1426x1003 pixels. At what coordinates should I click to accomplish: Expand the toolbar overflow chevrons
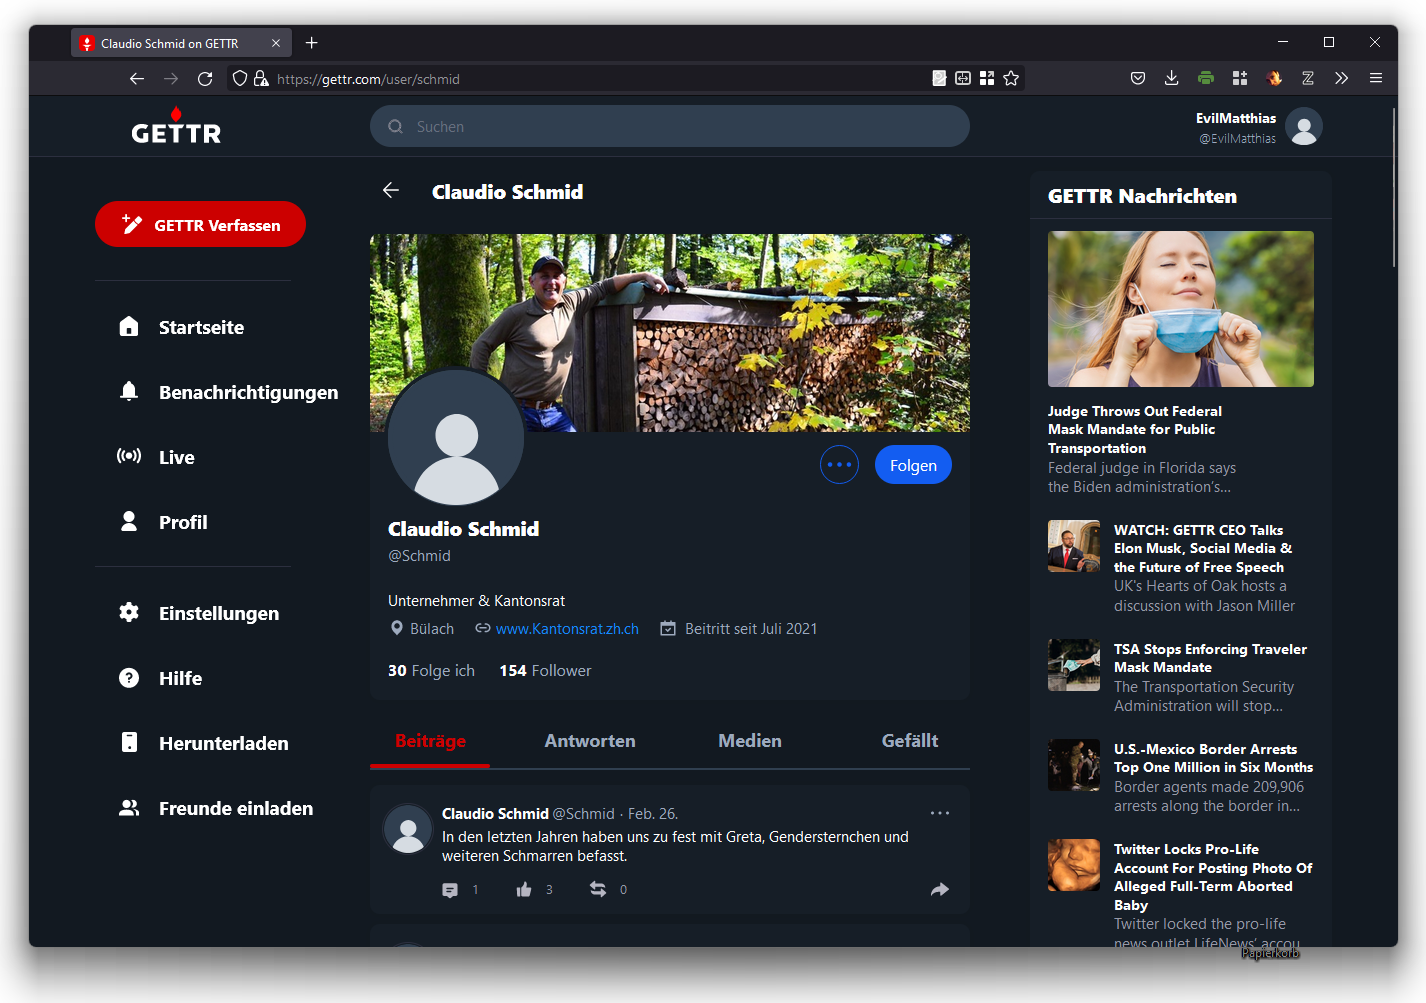(x=1342, y=78)
